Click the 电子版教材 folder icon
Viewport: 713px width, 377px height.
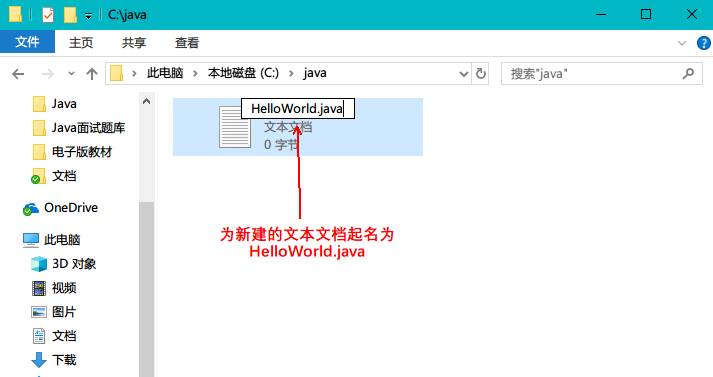click(x=39, y=152)
